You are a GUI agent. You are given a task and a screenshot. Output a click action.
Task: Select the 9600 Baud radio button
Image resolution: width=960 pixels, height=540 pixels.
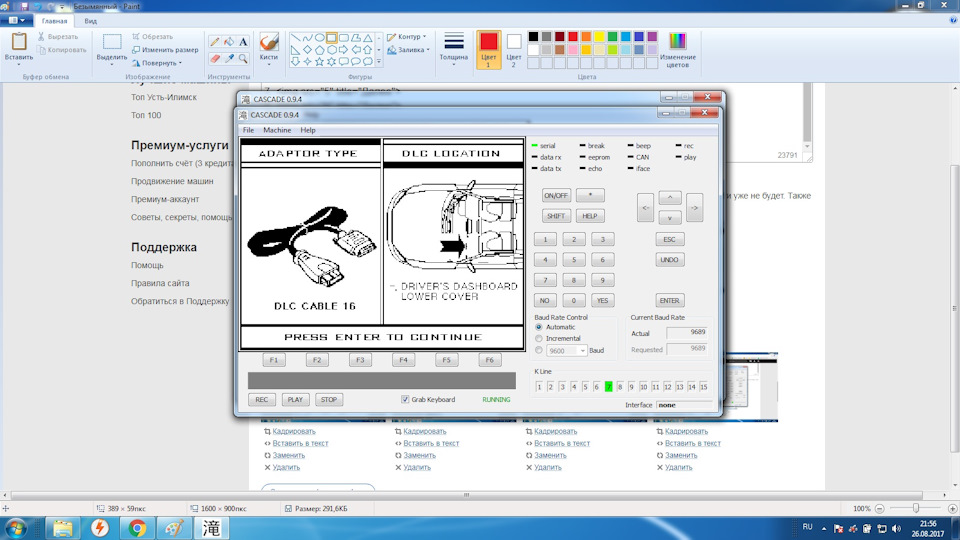(x=539, y=350)
